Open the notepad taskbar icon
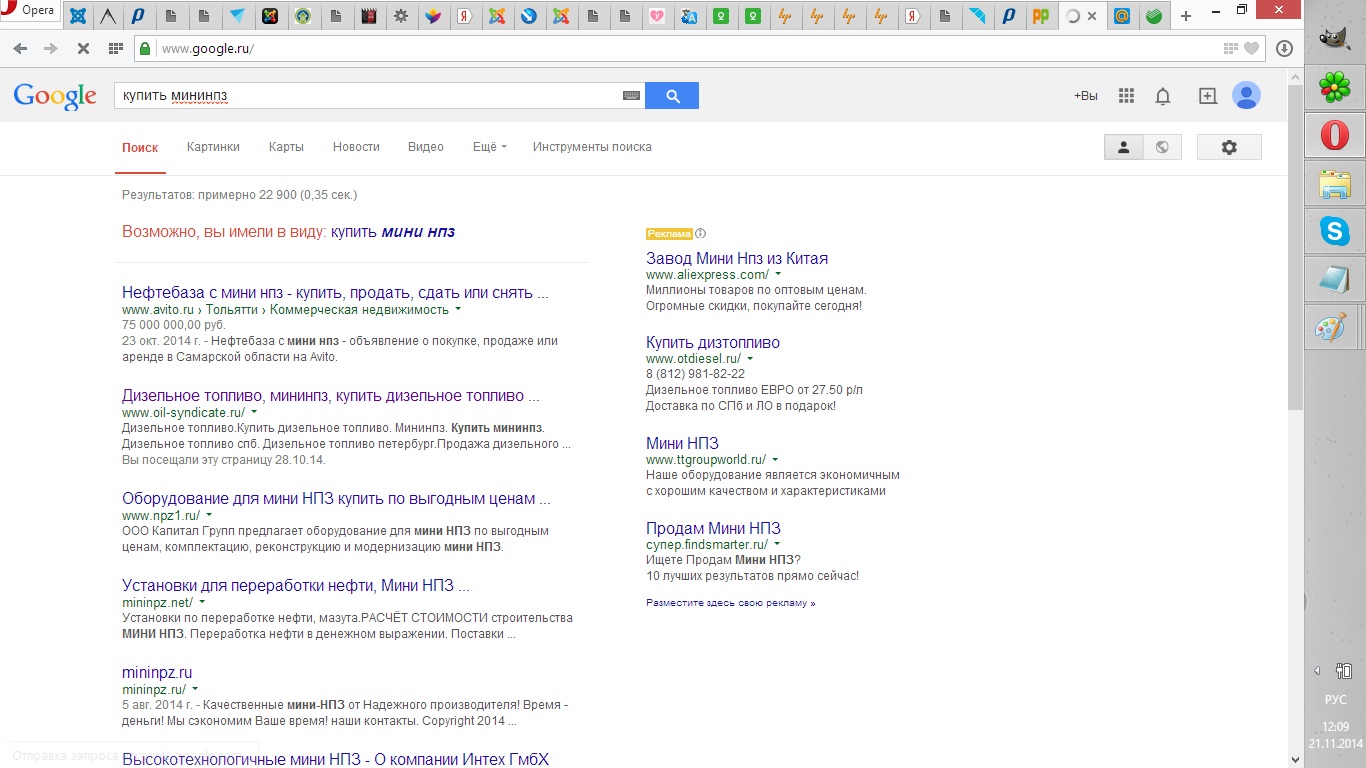1366x768 pixels. [1334, 279]
